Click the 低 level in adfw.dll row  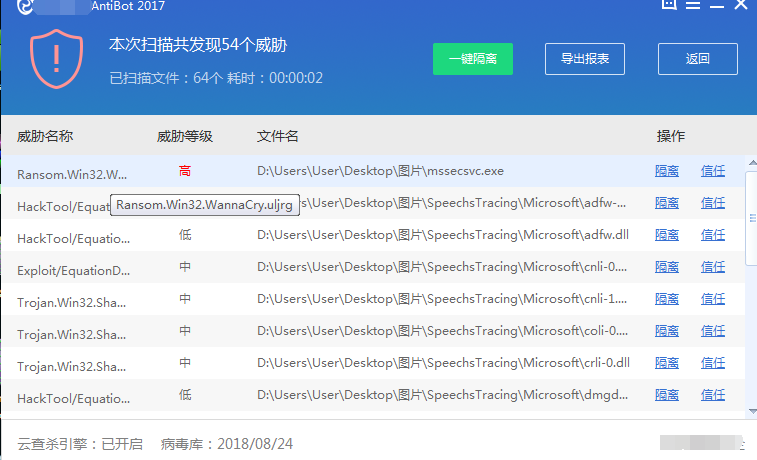tap(185, 235)
